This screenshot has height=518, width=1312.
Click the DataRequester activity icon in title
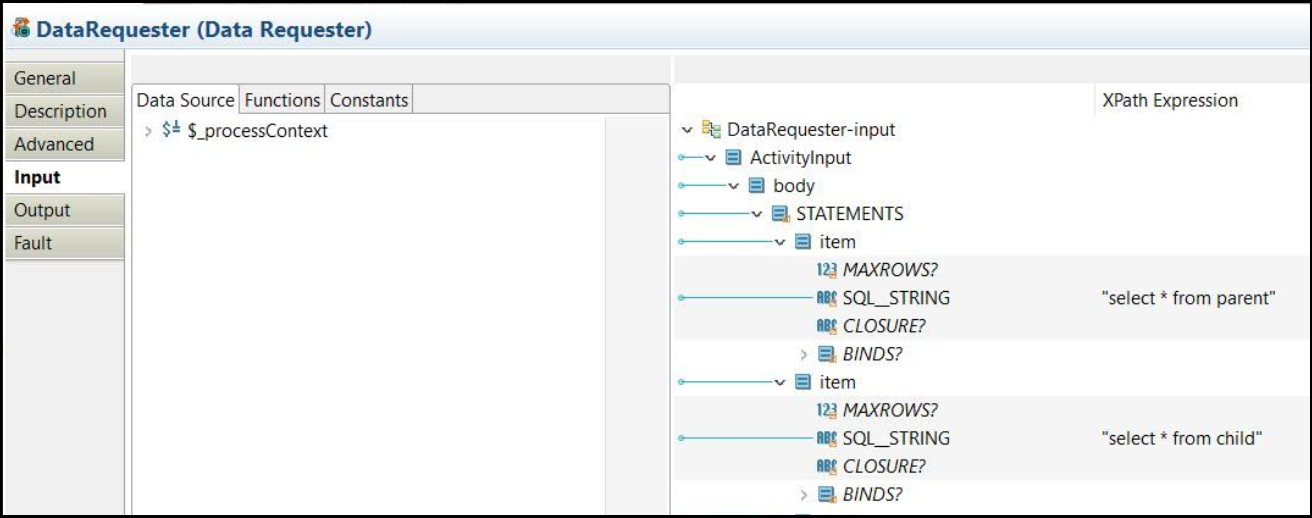(x=20, y=30)
